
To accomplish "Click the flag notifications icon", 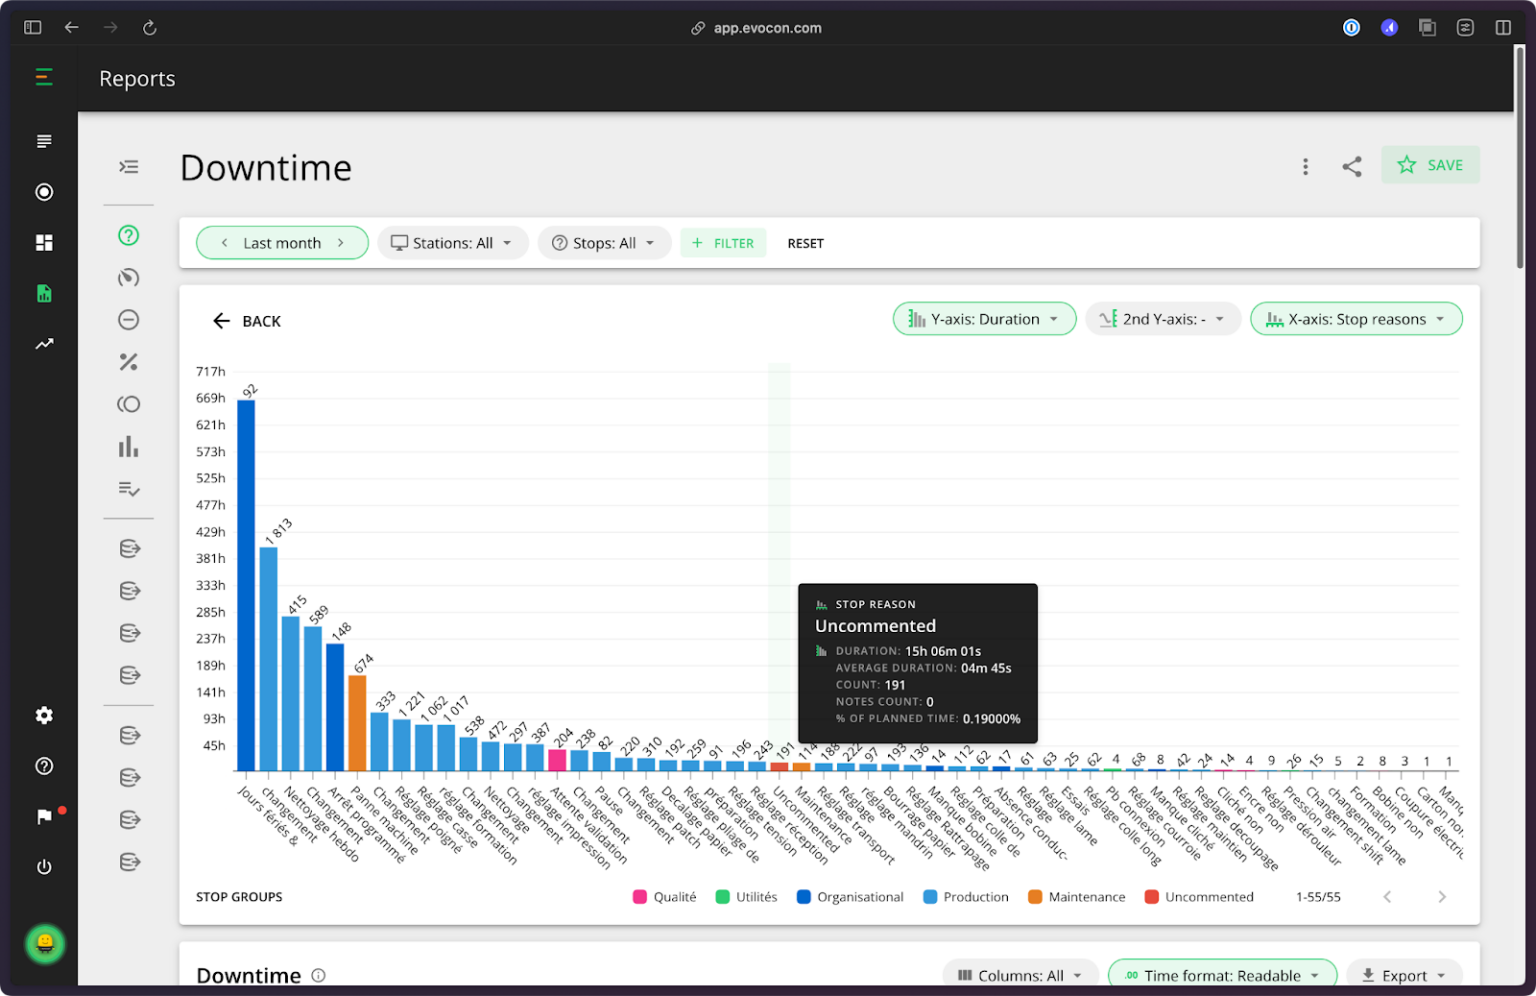I will pos(44,817).
